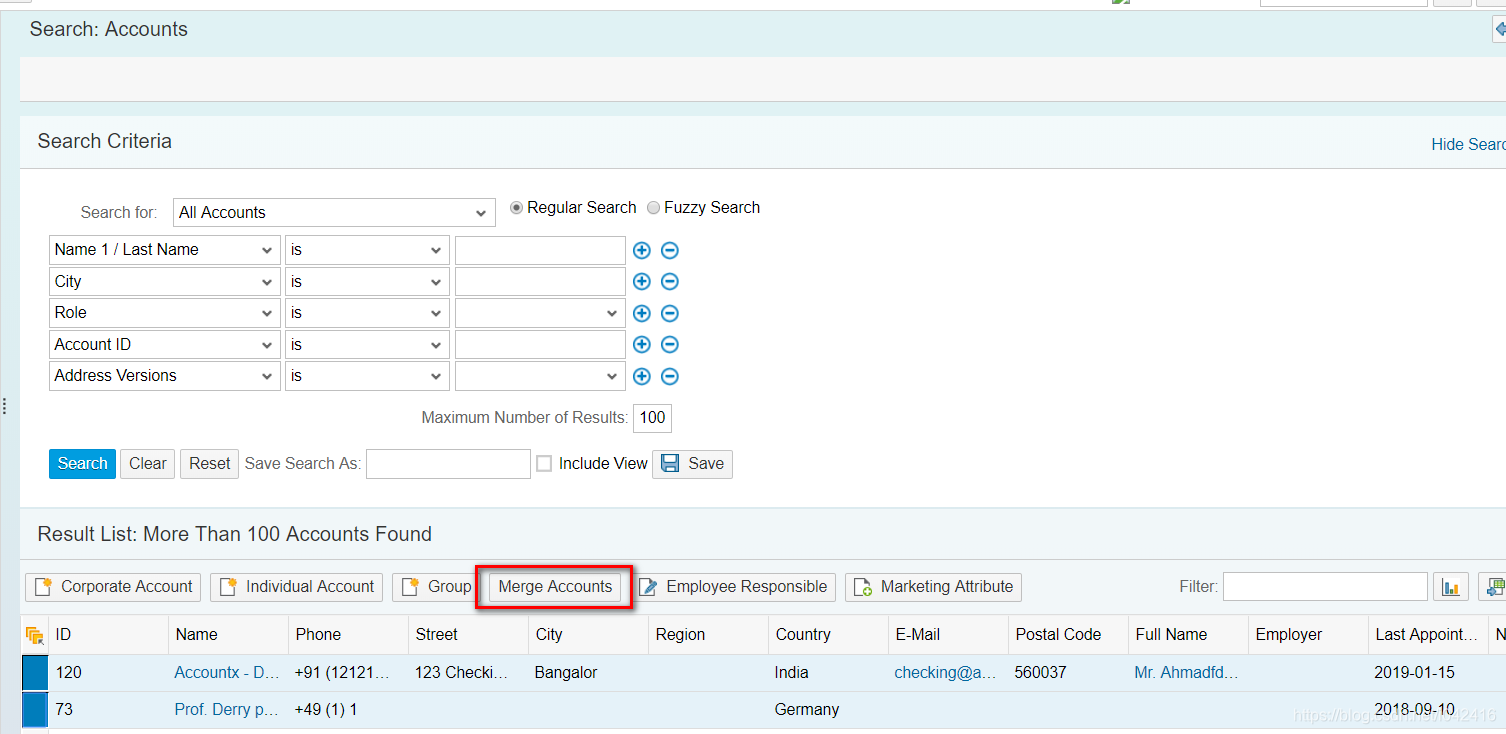This screenshot has width=1506, height=734.
Task: Sort by the Employer column header
Action: 1308,635
